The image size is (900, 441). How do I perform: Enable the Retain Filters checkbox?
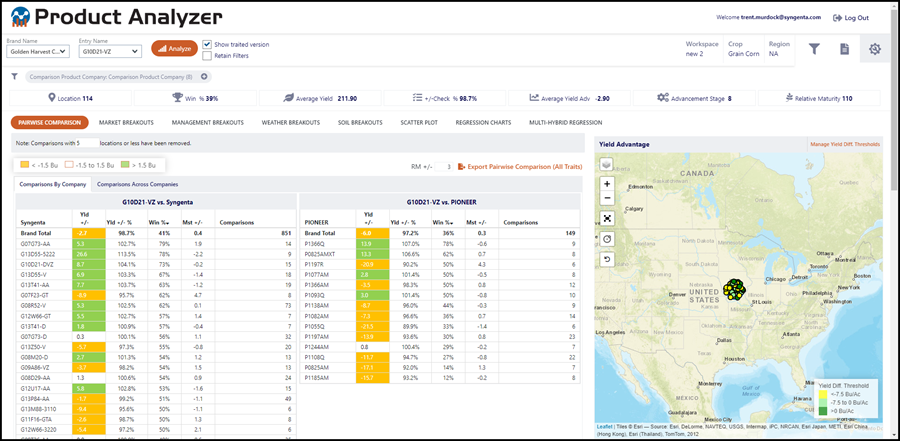point(207,56)
